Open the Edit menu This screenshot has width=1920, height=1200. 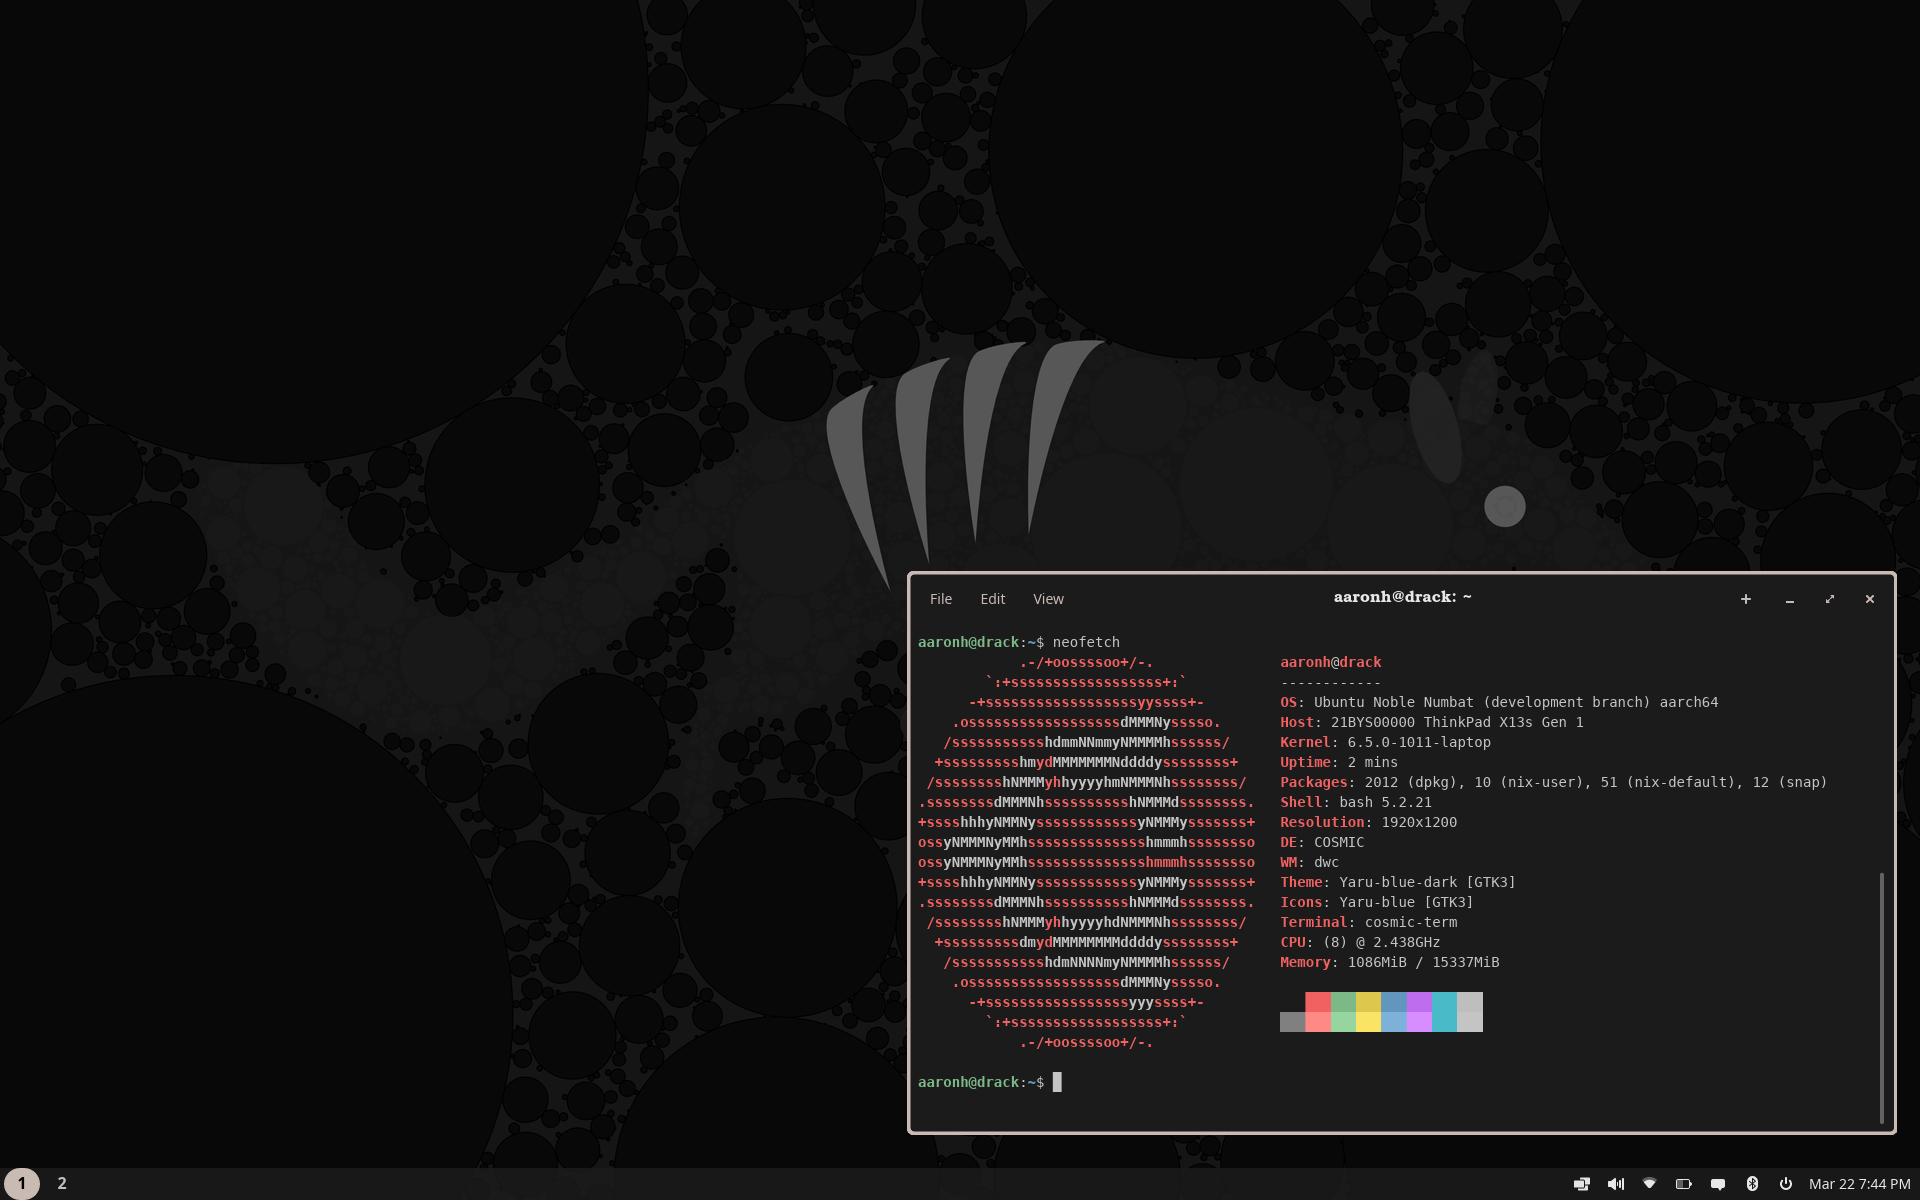pos(992,599)
